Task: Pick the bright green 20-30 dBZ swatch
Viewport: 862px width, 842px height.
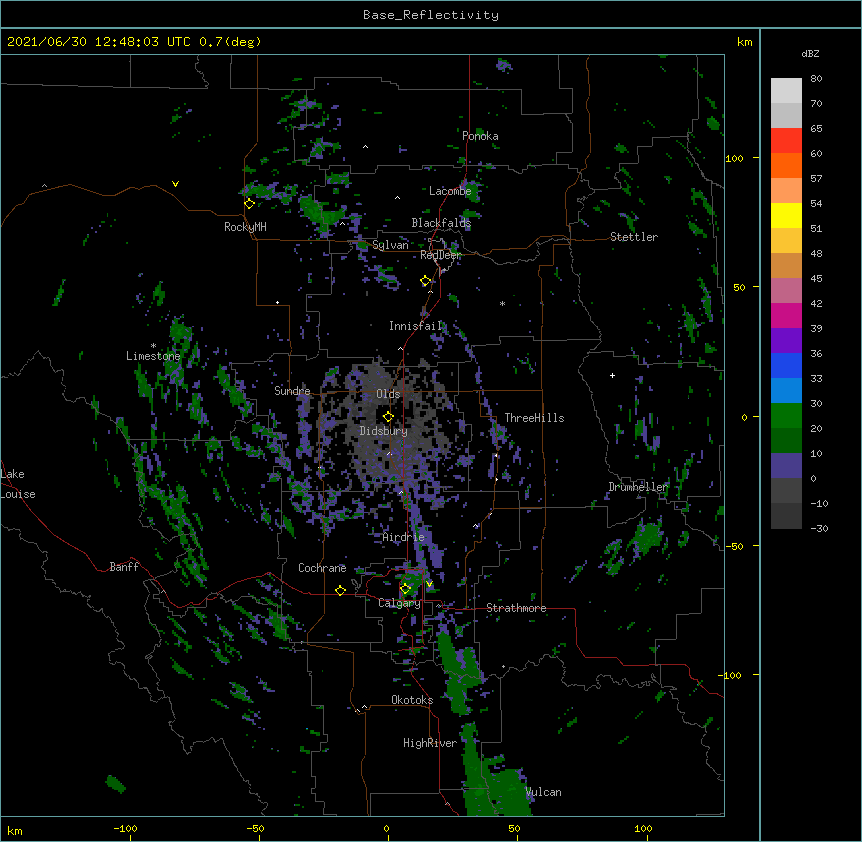Action: click(x=786, y=416)
